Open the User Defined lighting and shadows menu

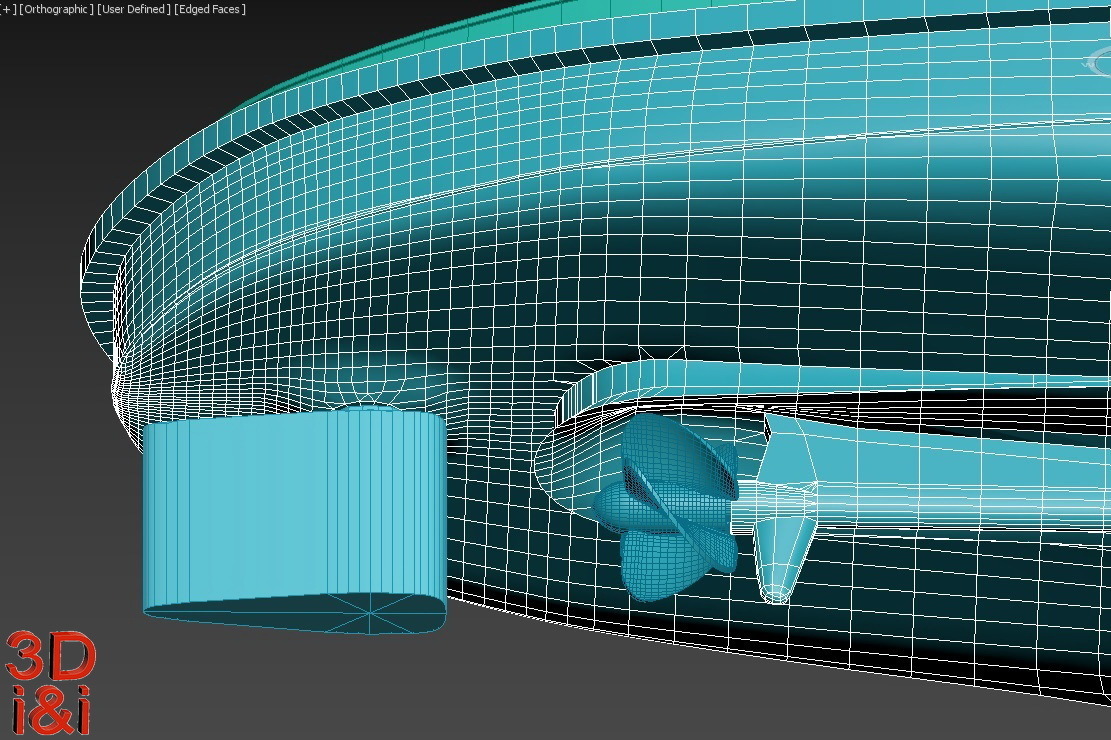click(134, 9)
